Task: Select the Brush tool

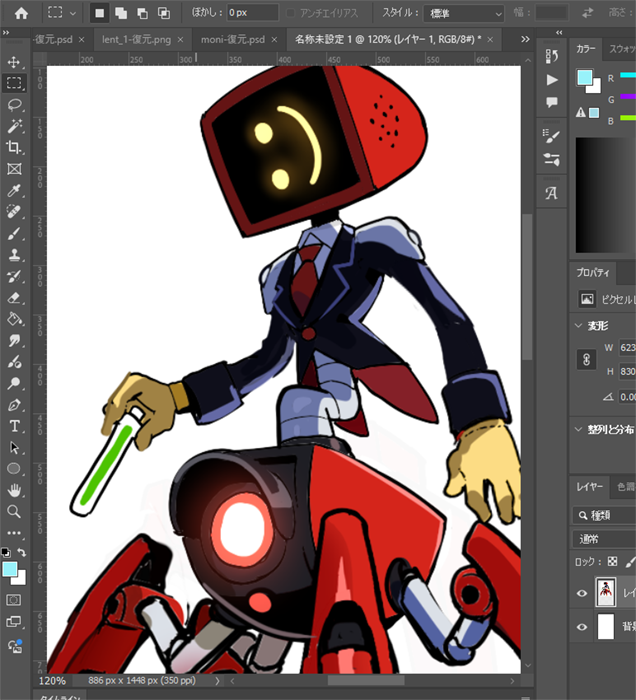Action: point(14,233)
